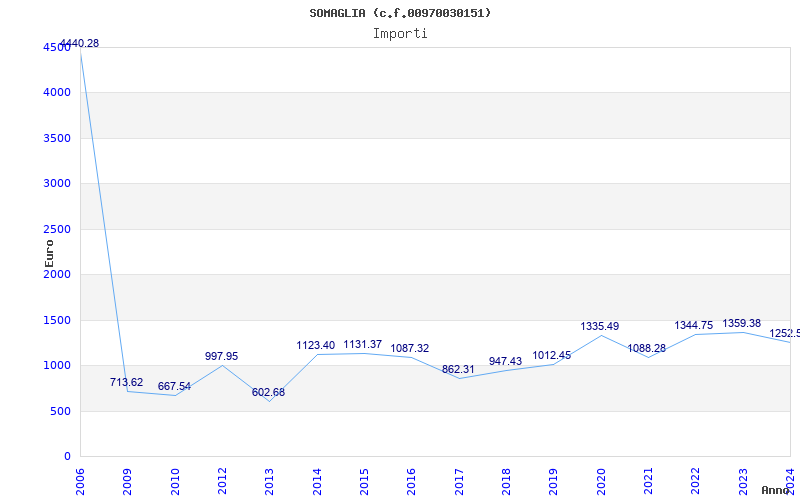
Task: Select the 2006 x-axis year label
Action: click(80, 482)
